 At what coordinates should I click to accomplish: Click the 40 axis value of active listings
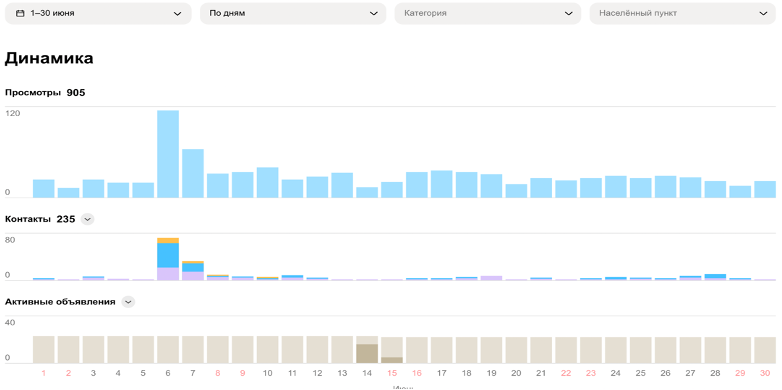(x=10, y=323)
